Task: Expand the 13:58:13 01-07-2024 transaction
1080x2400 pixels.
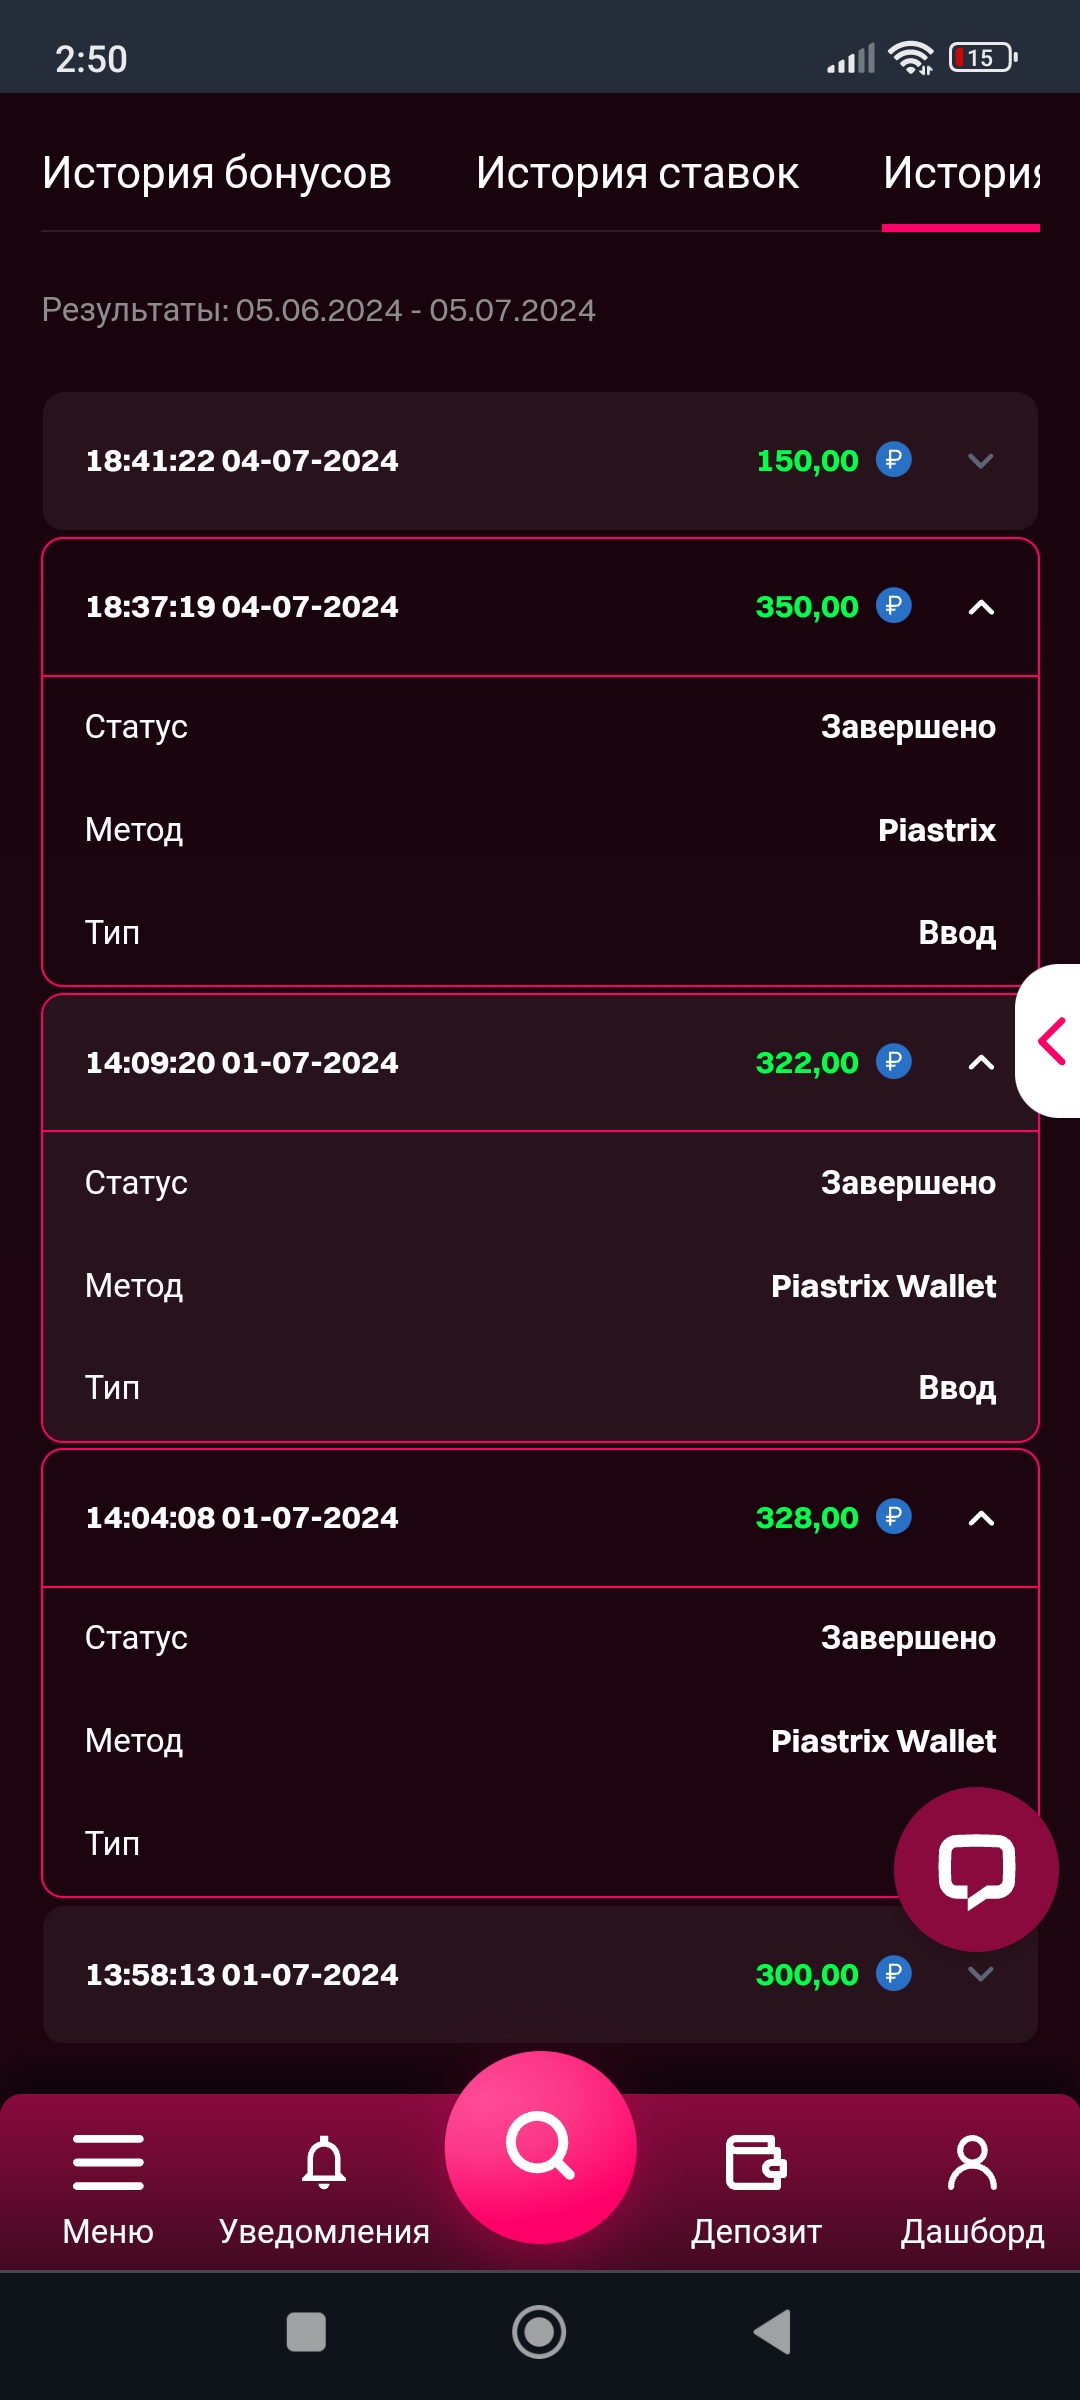Action: pyautogui.click(x=980, y=1974)
